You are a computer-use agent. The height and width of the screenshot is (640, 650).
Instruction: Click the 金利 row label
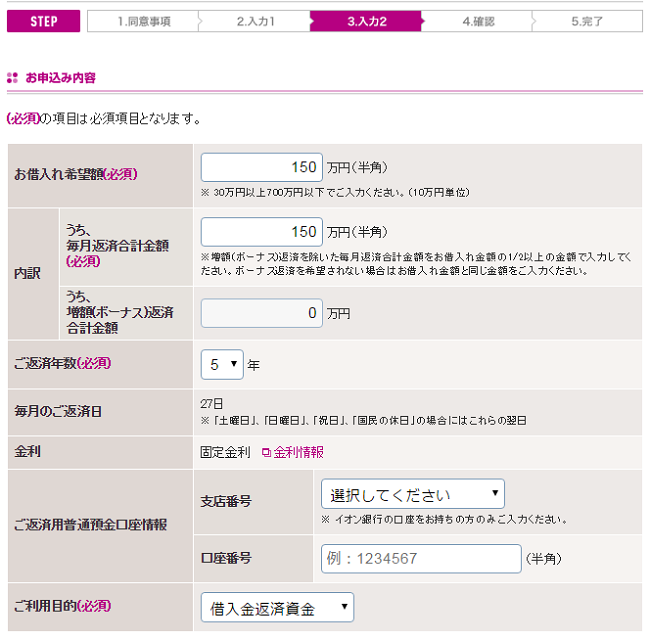(27, 451)
